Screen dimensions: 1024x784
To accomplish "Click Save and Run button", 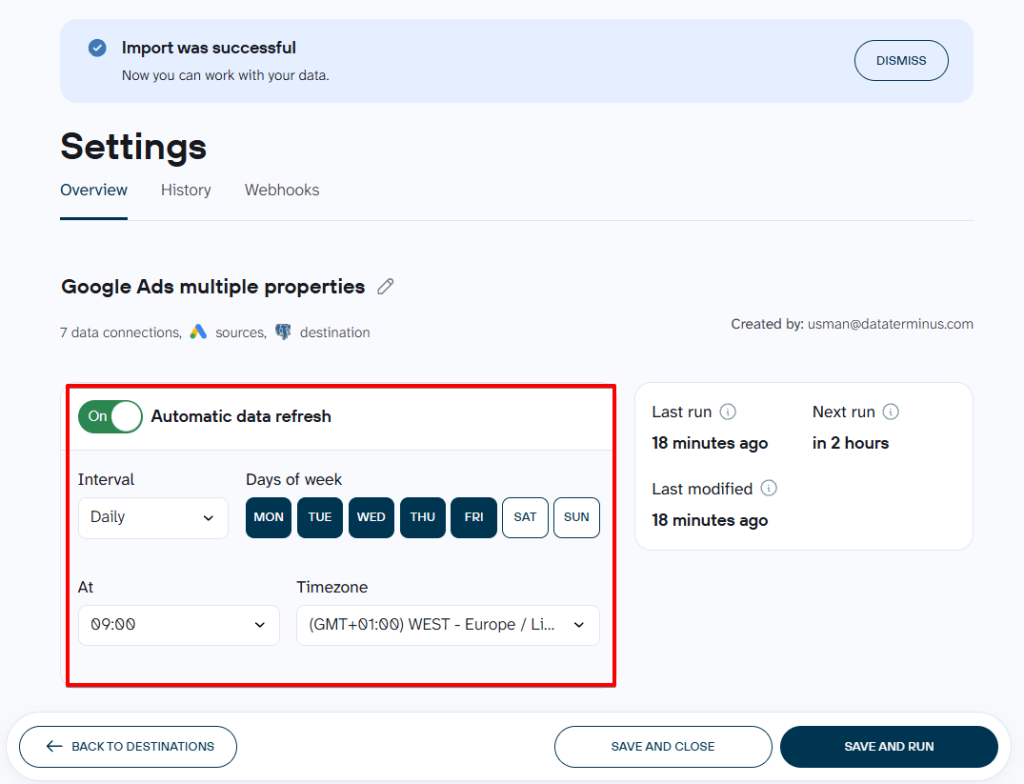I will (x=889, y=747).
